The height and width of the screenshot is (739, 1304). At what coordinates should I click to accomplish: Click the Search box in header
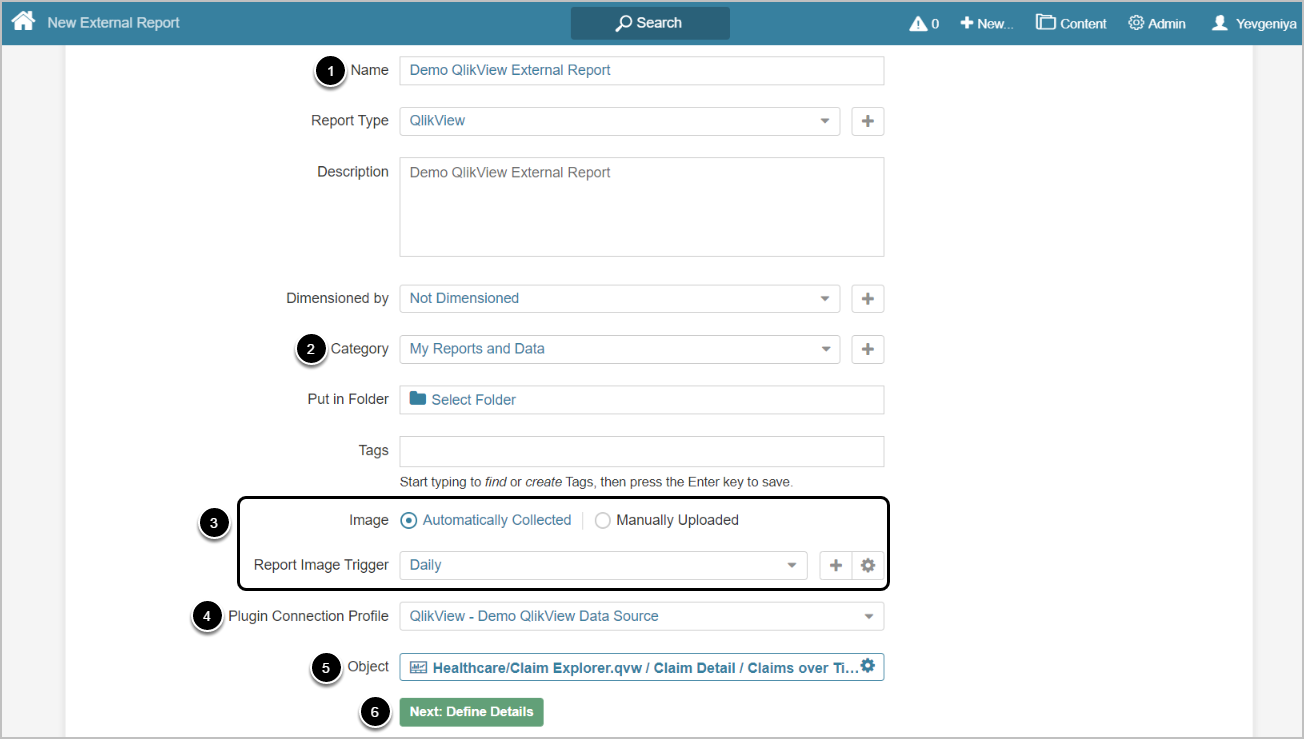(650, 23)
